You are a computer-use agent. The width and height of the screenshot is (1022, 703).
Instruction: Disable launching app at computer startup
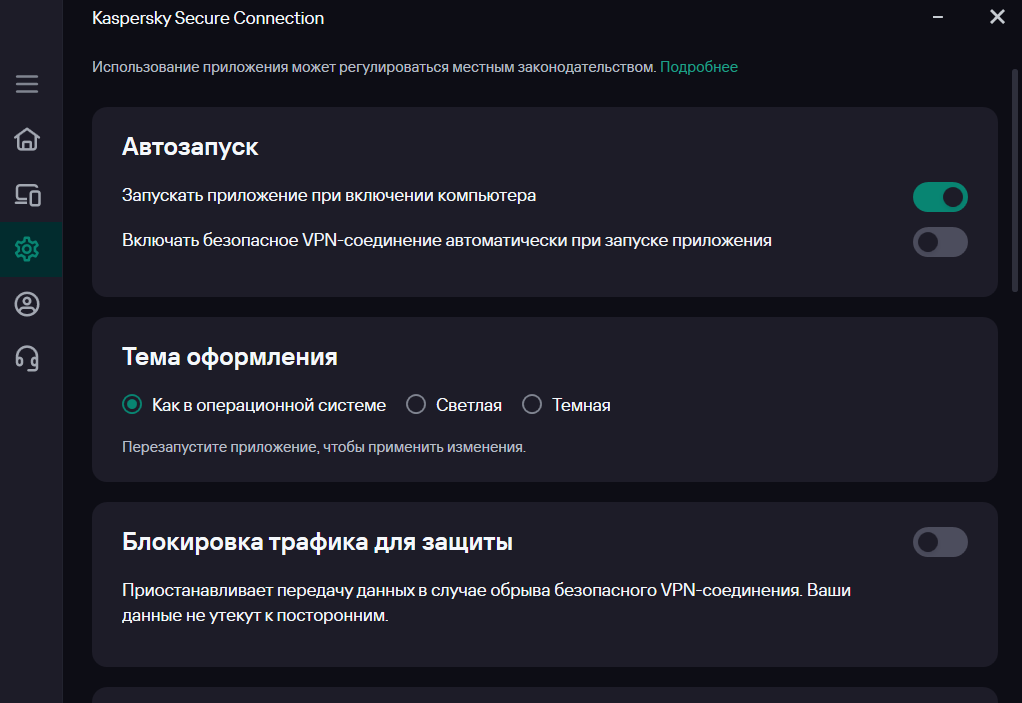coord(940,197)
